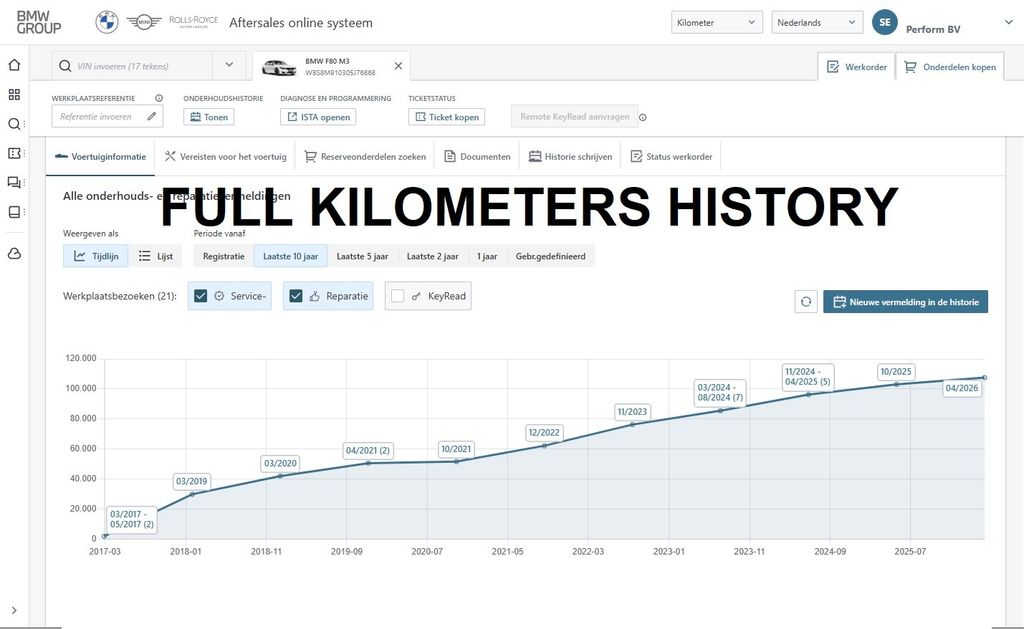Enable the KeyRead checkbox
1024x629 pixels.
[398, 296]
